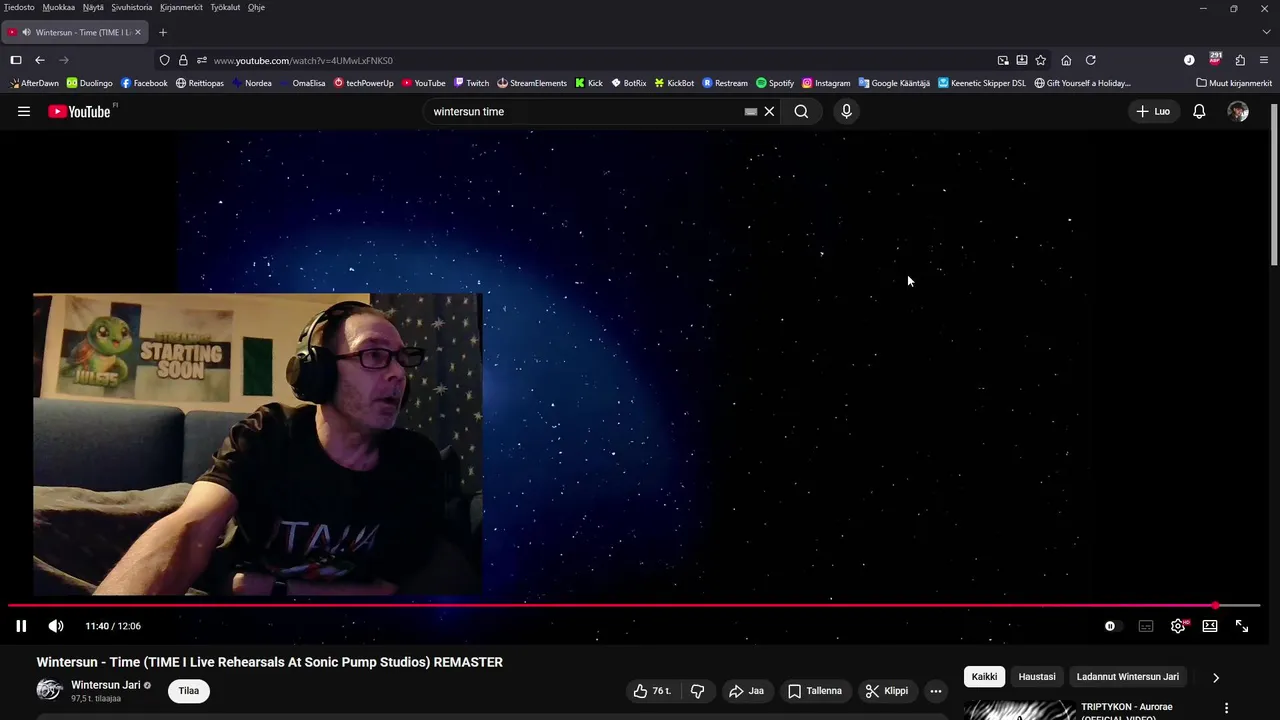Open the Firefox account J icon

coord(1189,60)
